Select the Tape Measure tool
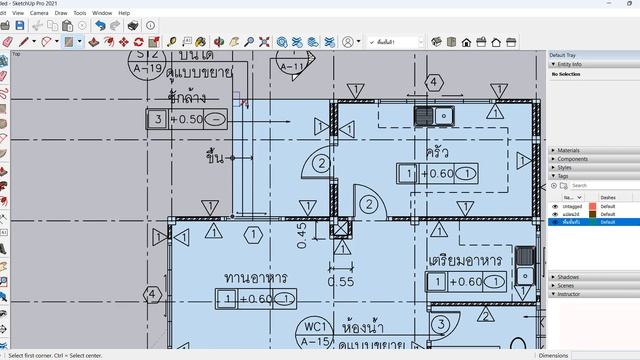The width and height of the screenshot is (640, 360). pyautogui.click(x=171, y=42)
